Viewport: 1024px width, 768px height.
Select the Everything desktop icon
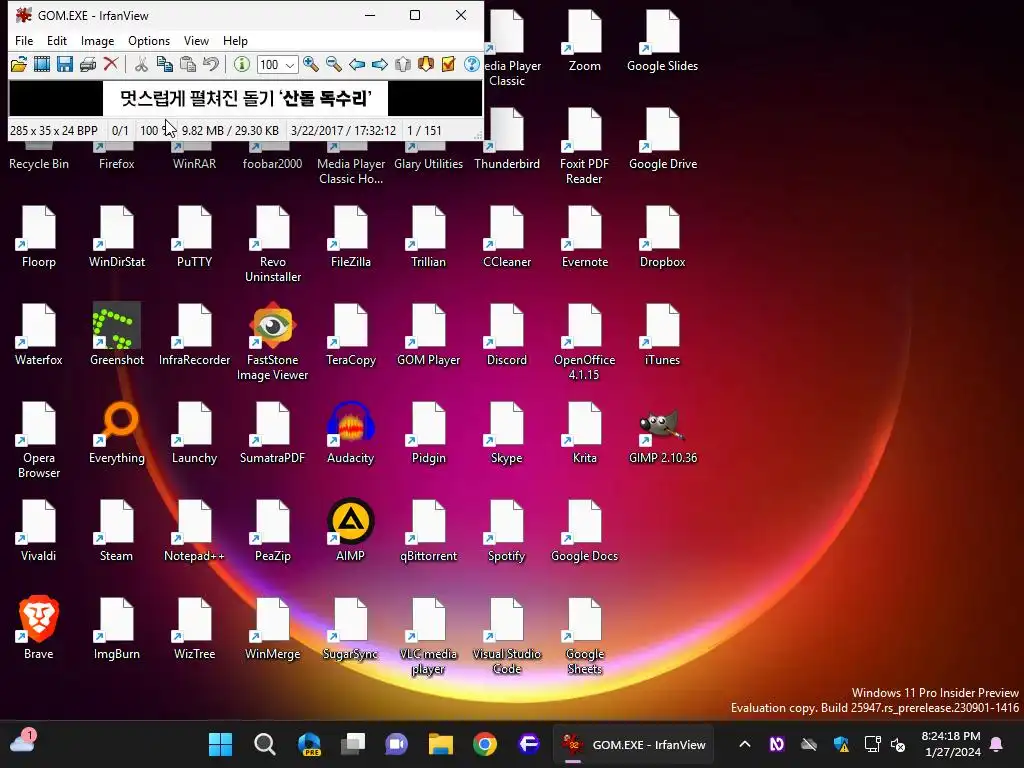[117, 432]
